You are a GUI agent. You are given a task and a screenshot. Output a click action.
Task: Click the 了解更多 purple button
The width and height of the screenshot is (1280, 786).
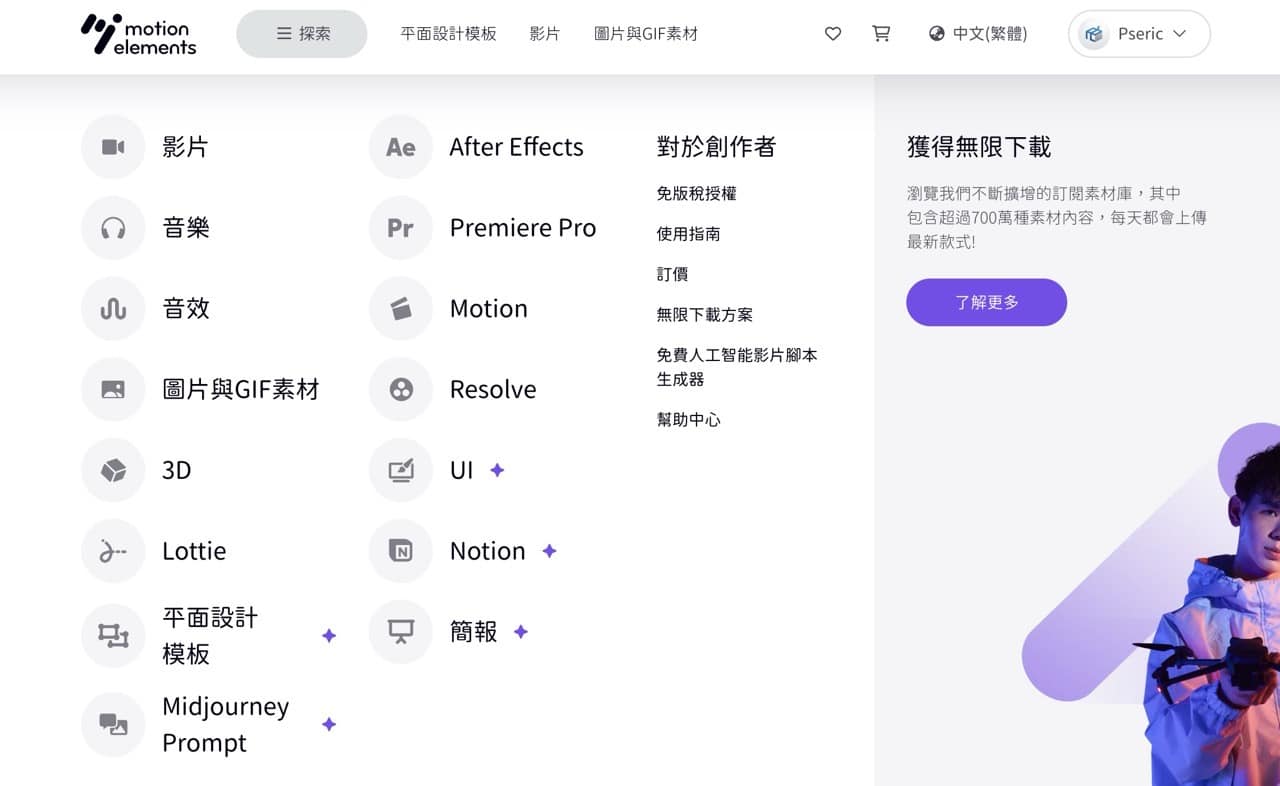pos(986,302)
